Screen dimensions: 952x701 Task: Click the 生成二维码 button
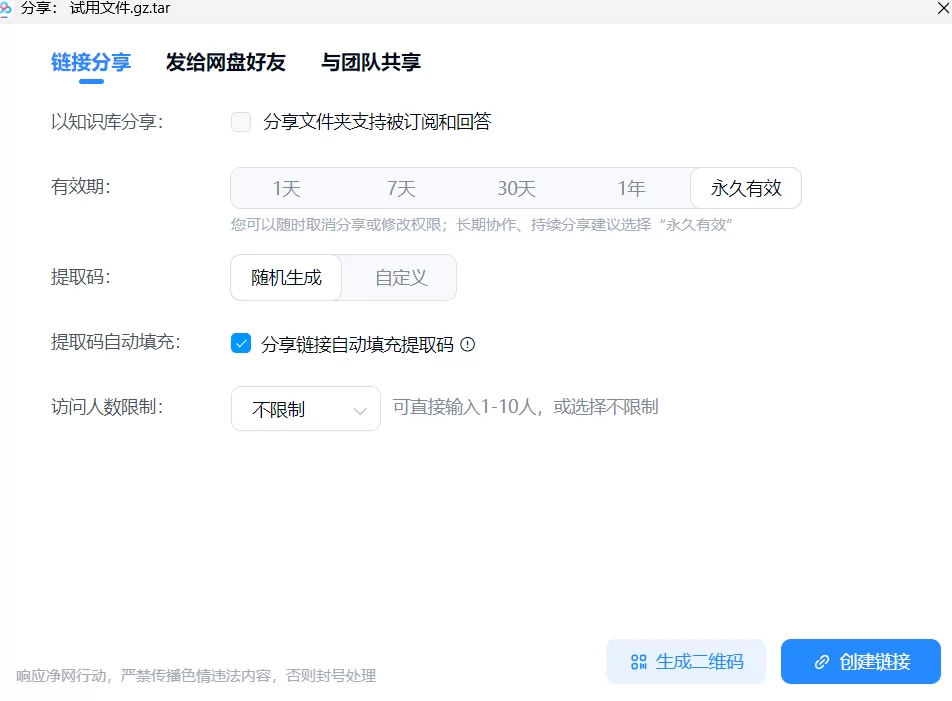686,662
